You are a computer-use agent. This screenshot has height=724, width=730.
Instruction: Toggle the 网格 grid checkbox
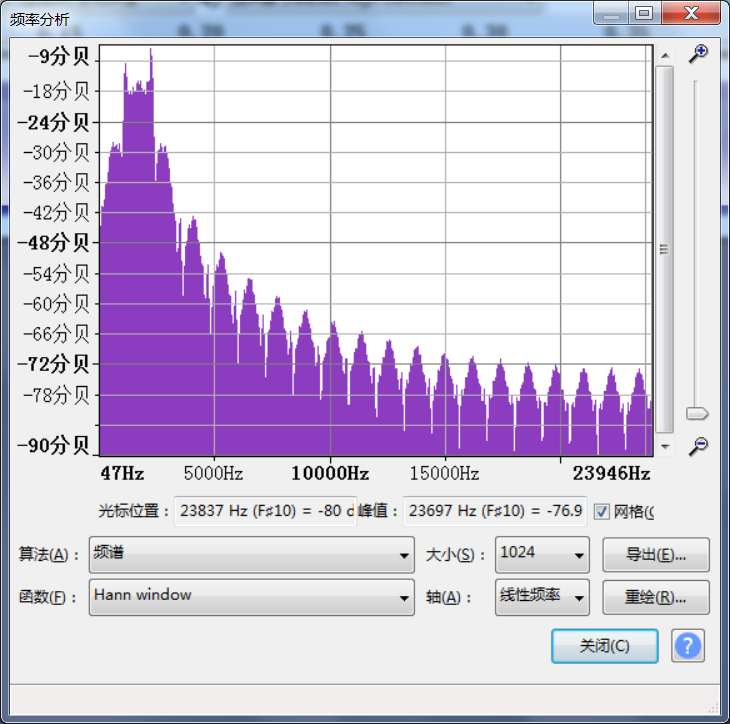click(601, 511)
